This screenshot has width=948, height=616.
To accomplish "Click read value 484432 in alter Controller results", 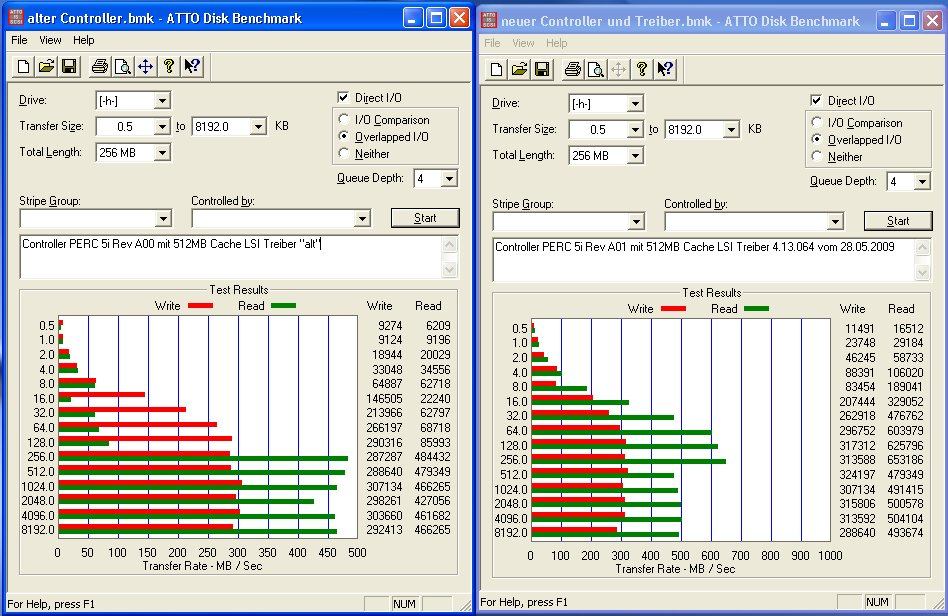I will [x=432, y=457].
